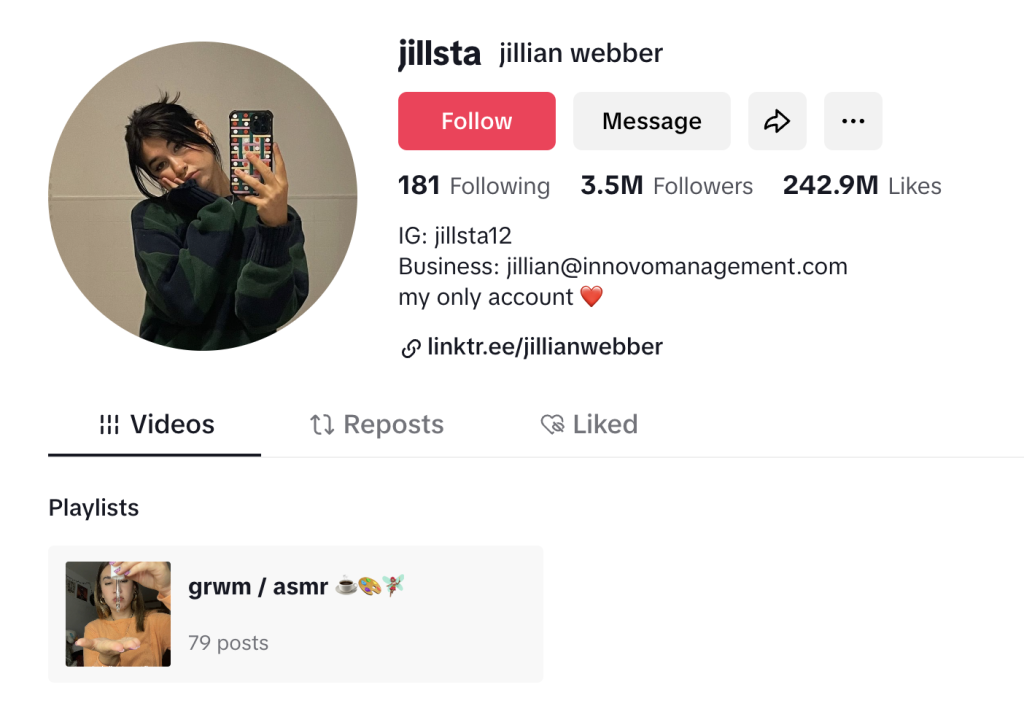Open the Liked tab
Image resolution: width=1024 pixels, height=706 pixels.
(589, 425)
